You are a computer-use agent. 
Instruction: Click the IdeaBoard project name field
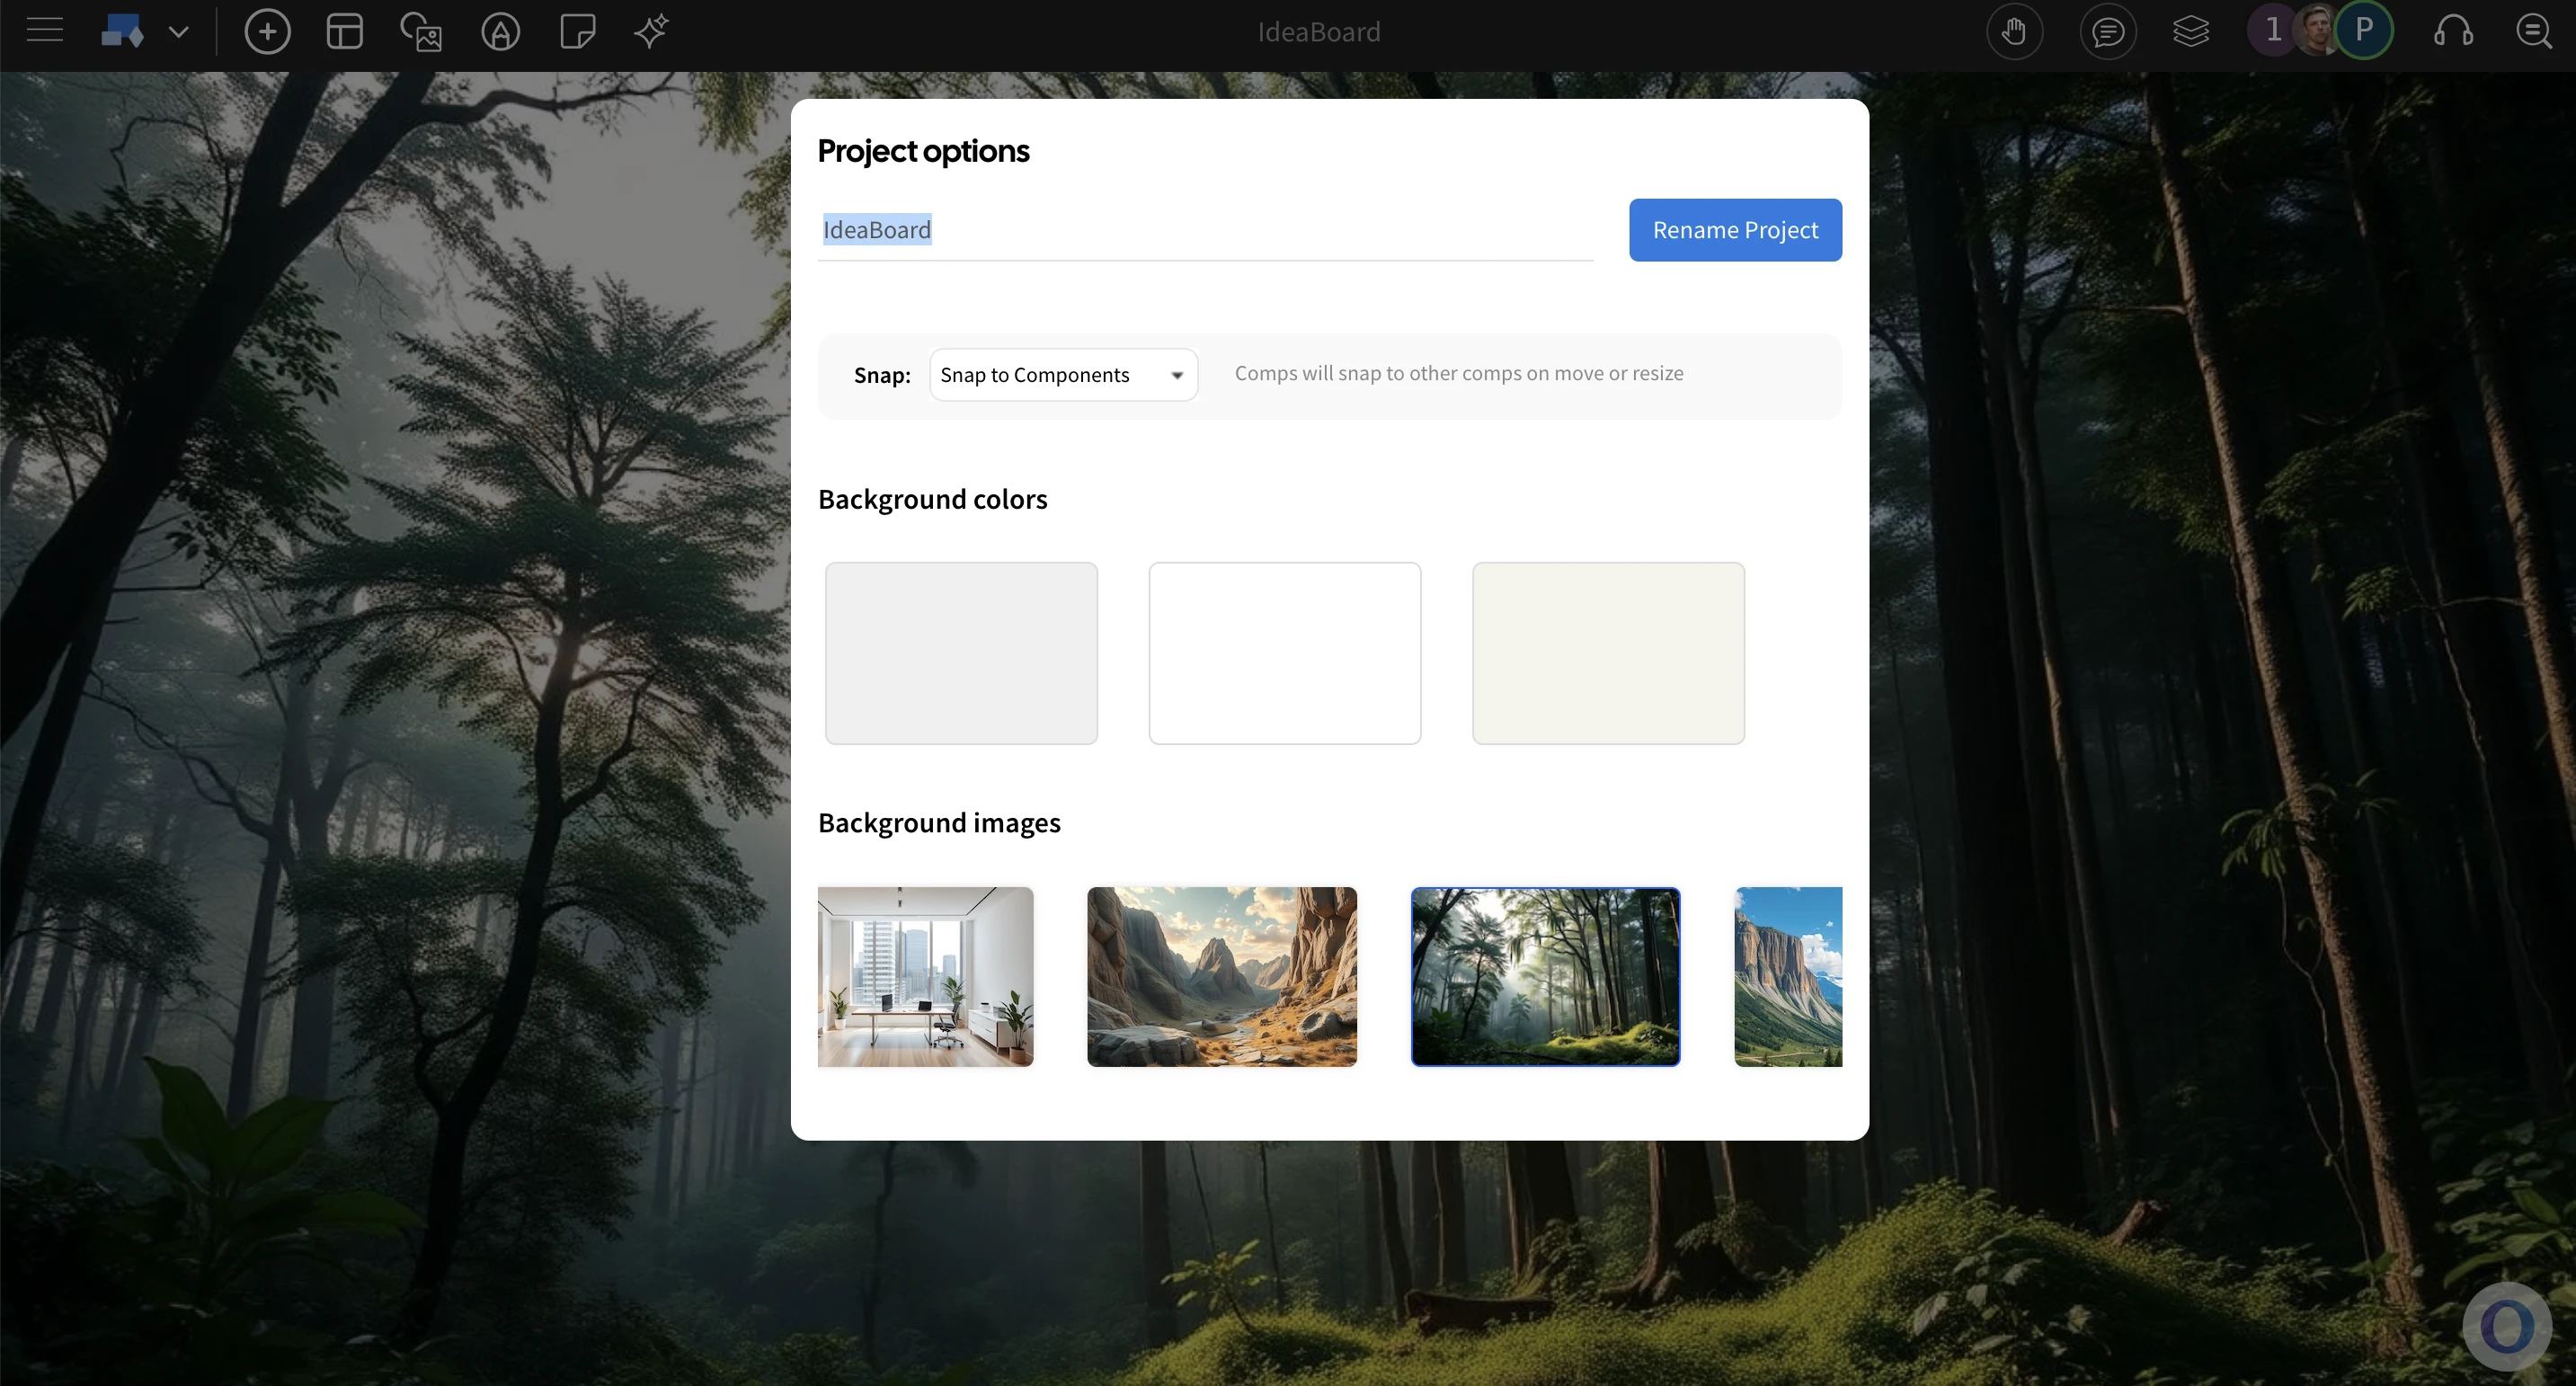point(1204,231)
